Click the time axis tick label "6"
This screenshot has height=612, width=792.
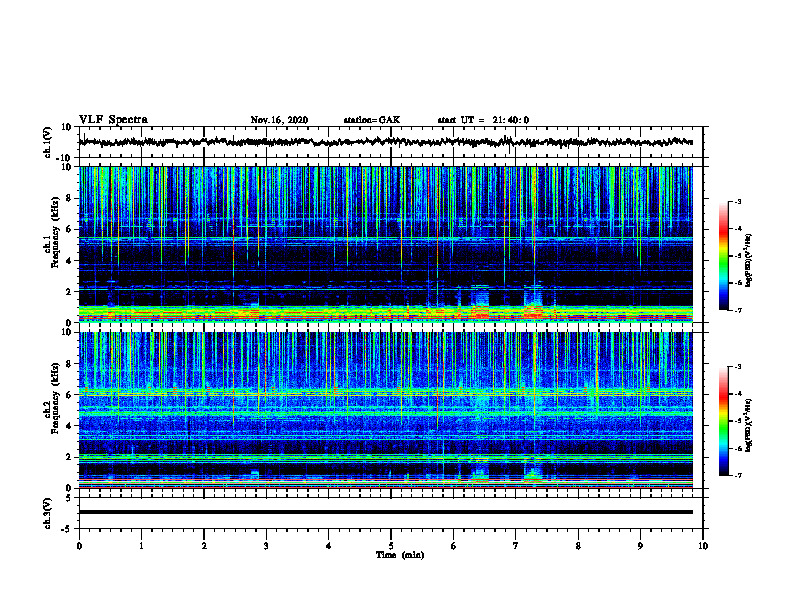coord(454,546)
